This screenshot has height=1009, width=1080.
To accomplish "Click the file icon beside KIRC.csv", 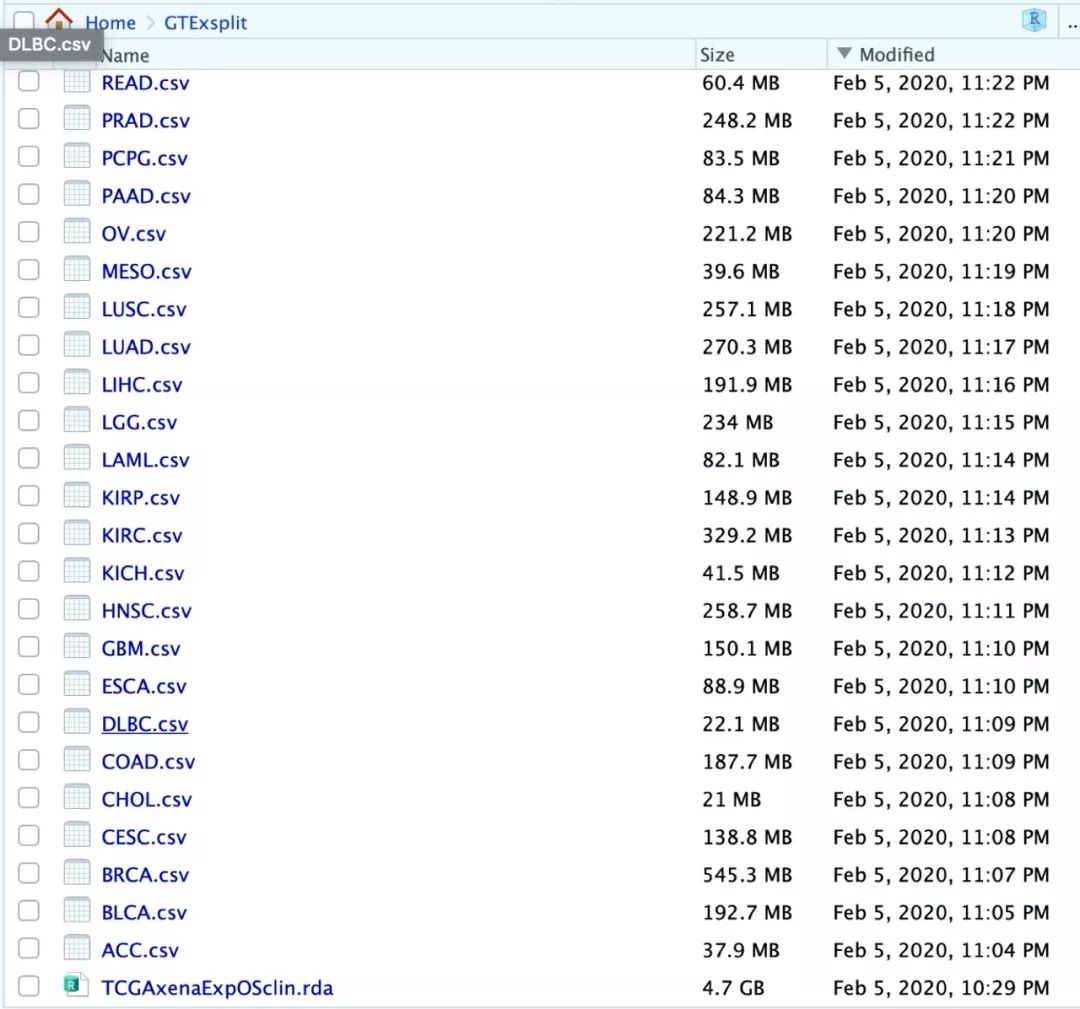I will 76,533.
